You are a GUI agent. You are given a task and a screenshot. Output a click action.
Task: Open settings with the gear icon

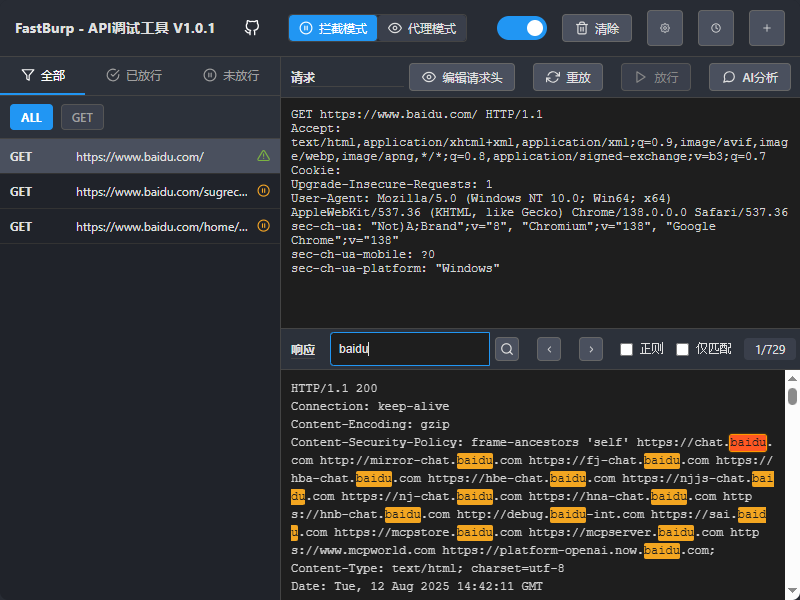point(665,28)
